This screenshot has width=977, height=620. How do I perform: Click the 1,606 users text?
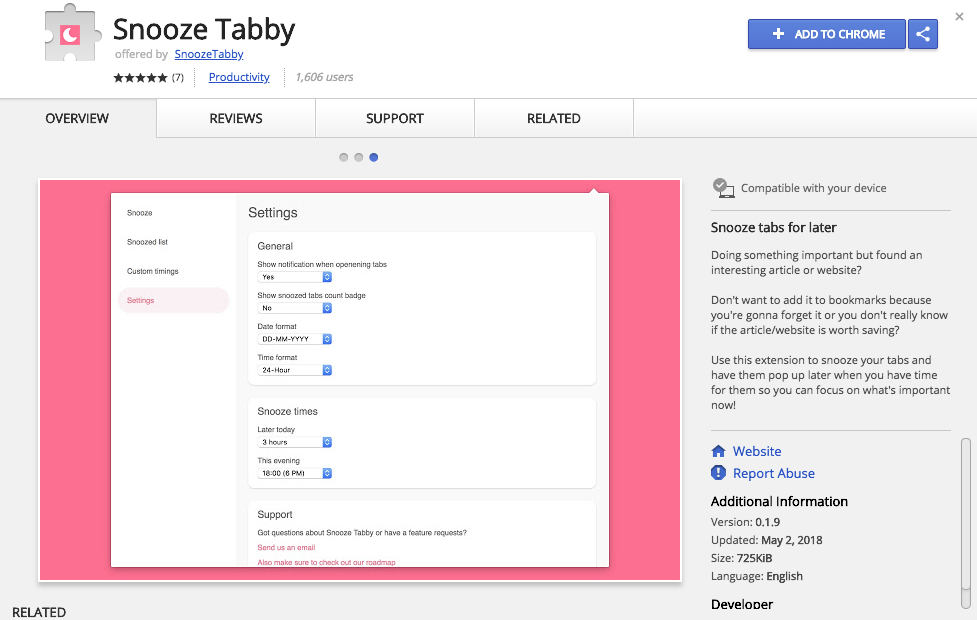324,77
